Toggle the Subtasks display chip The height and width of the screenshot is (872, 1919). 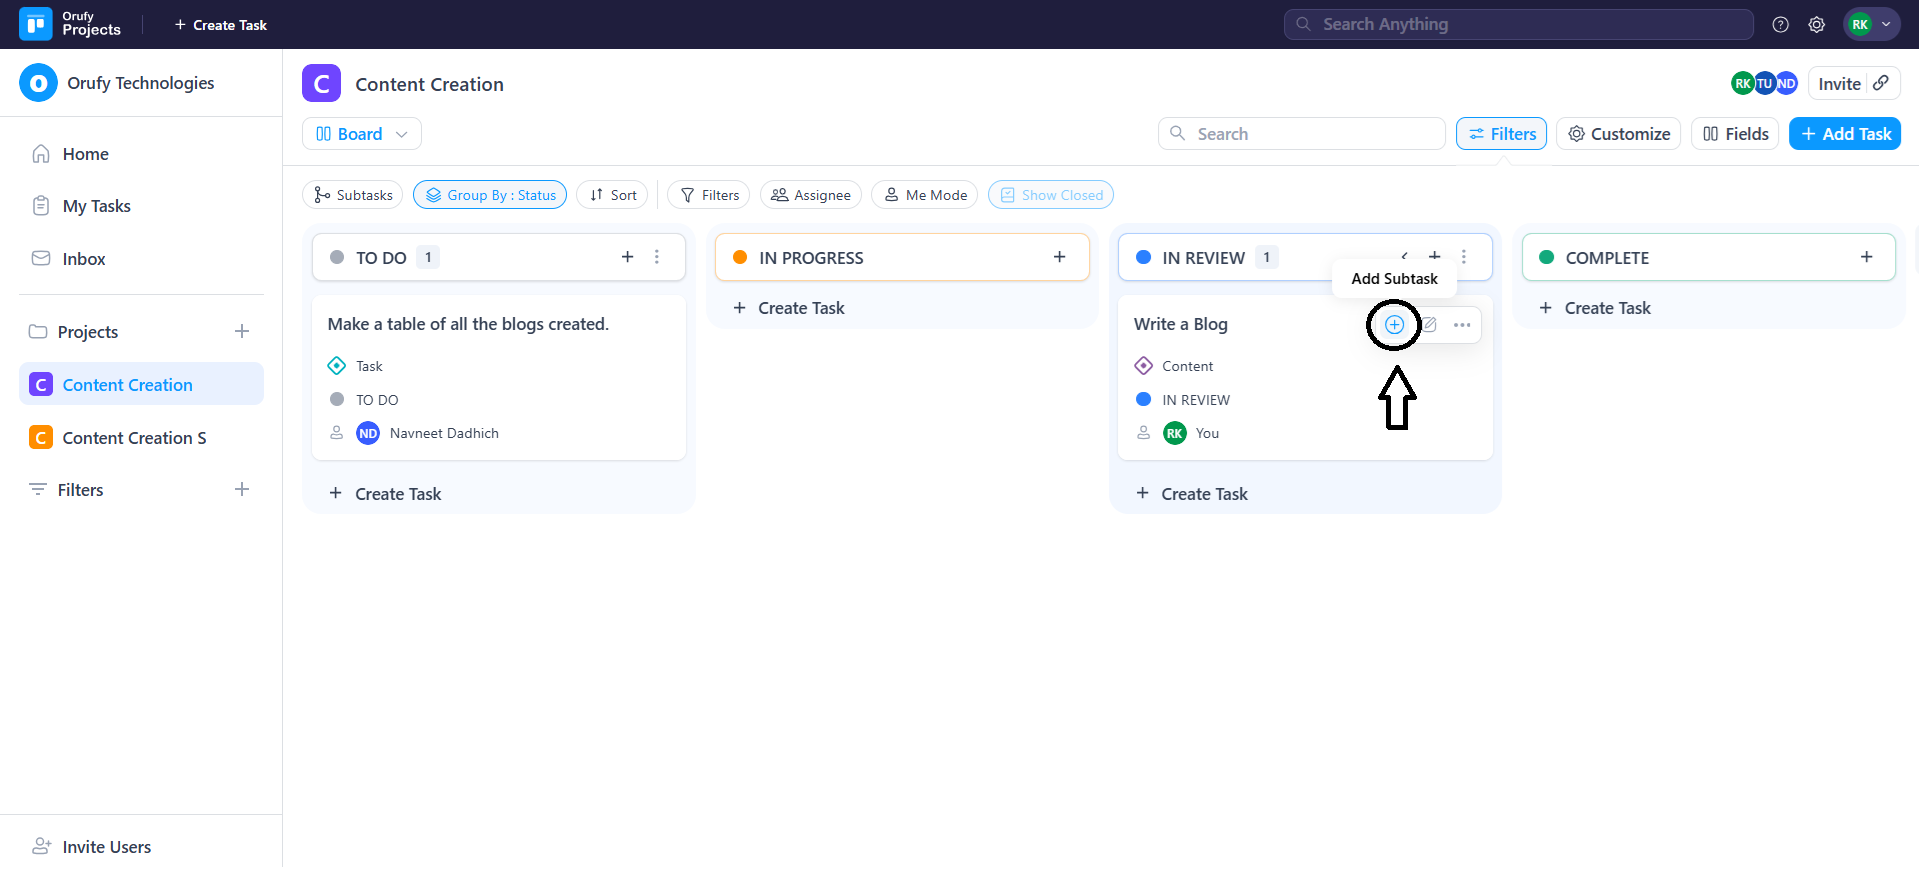352,195
